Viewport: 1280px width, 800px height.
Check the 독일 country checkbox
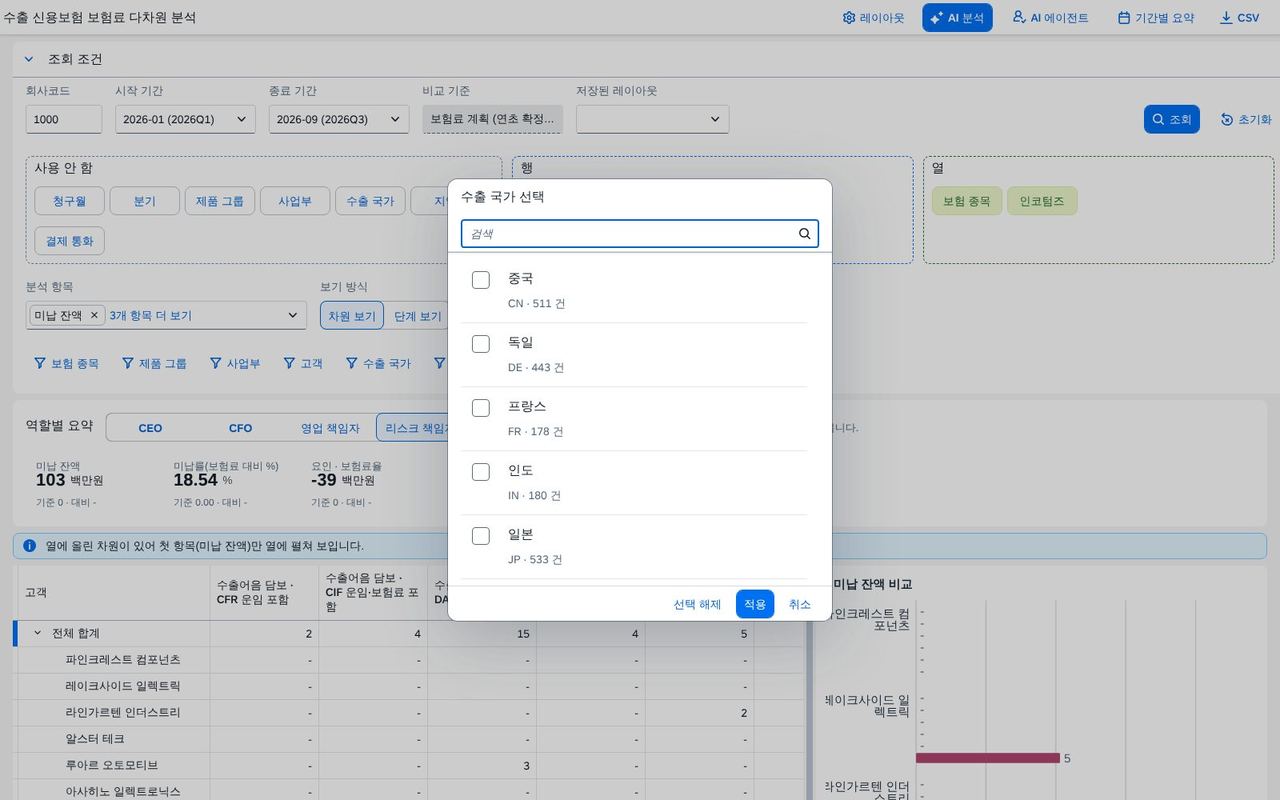pos(481,344)
